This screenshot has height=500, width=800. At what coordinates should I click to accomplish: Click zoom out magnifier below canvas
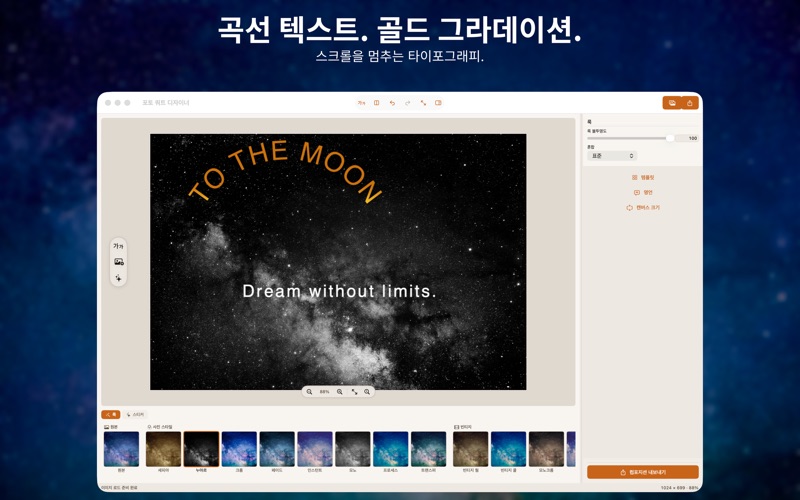309,392
